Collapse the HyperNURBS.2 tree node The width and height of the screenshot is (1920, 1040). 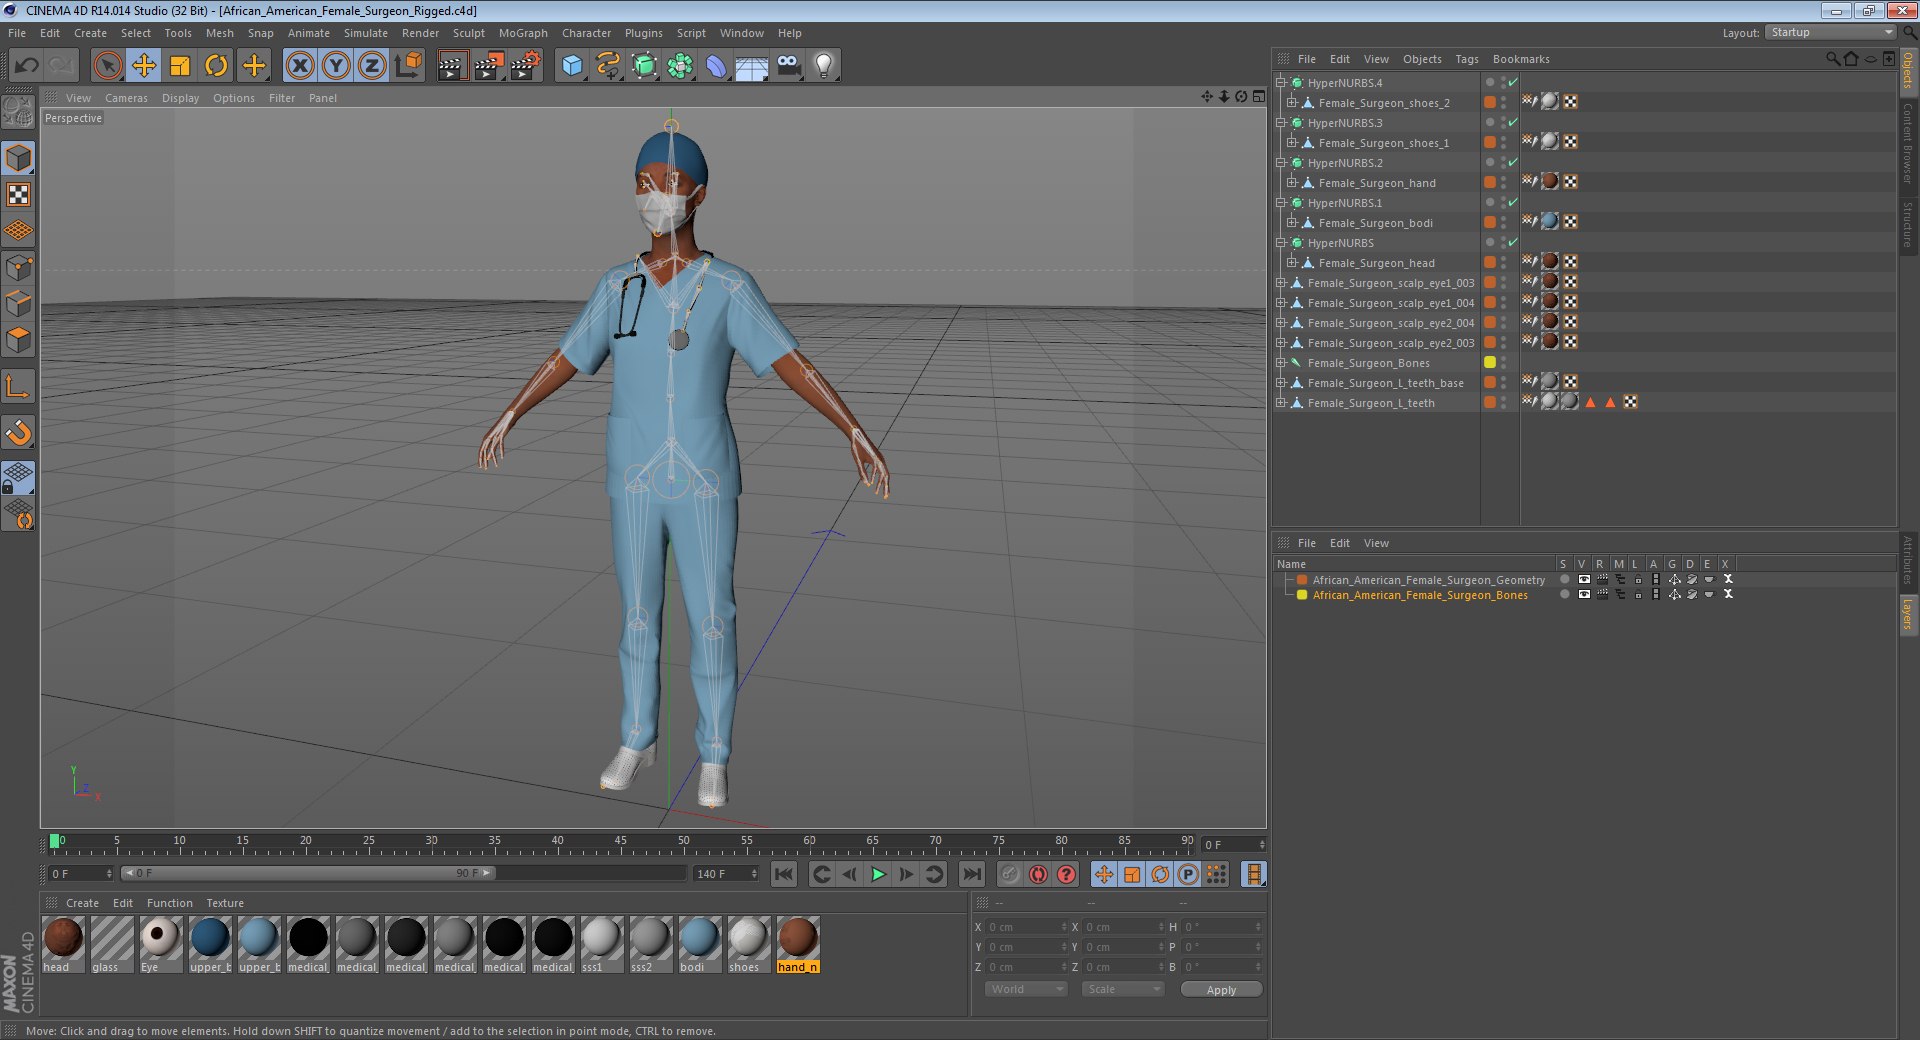tap(1280, 163)
